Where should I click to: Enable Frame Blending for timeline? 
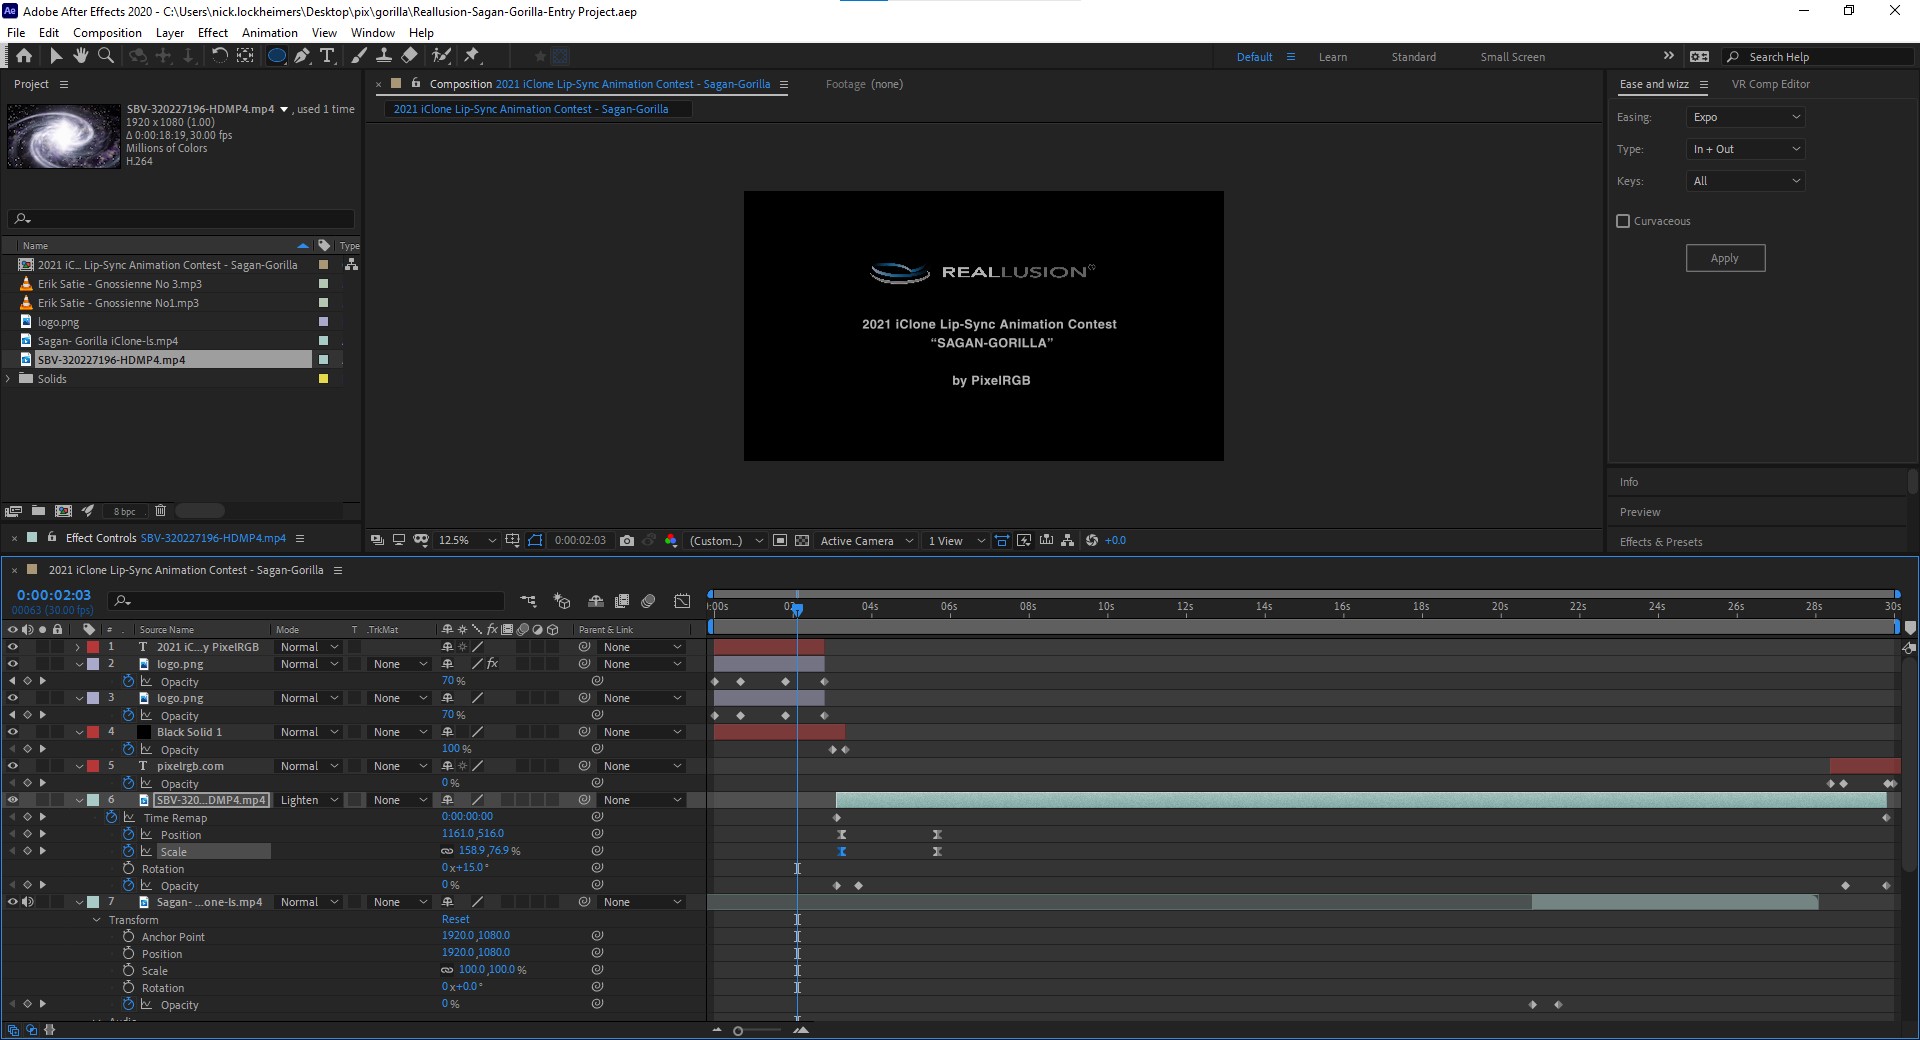click(x=622, y=601)
